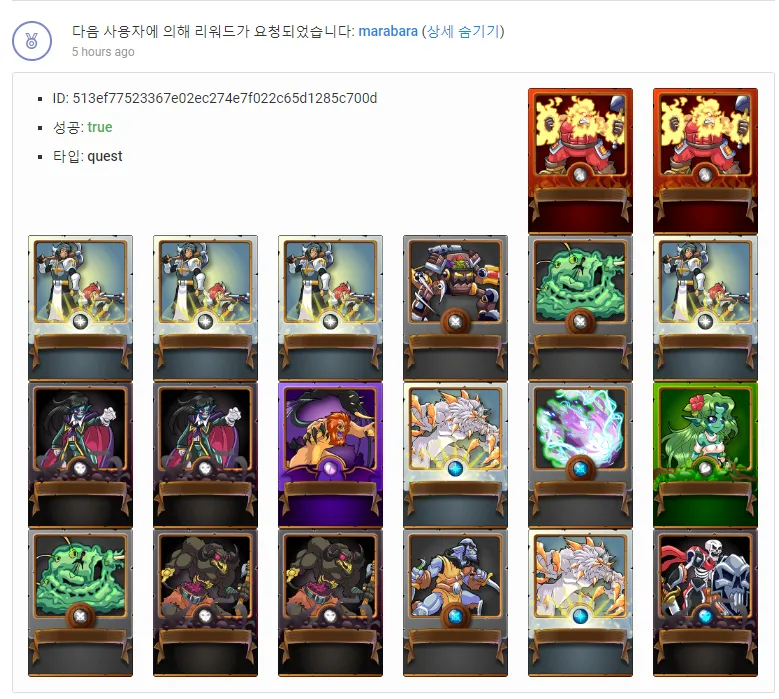Viewport: 779px width, 699px height.
Task: Collapse details via 상세 숨기기 link
Action: [x=463, y=31]
